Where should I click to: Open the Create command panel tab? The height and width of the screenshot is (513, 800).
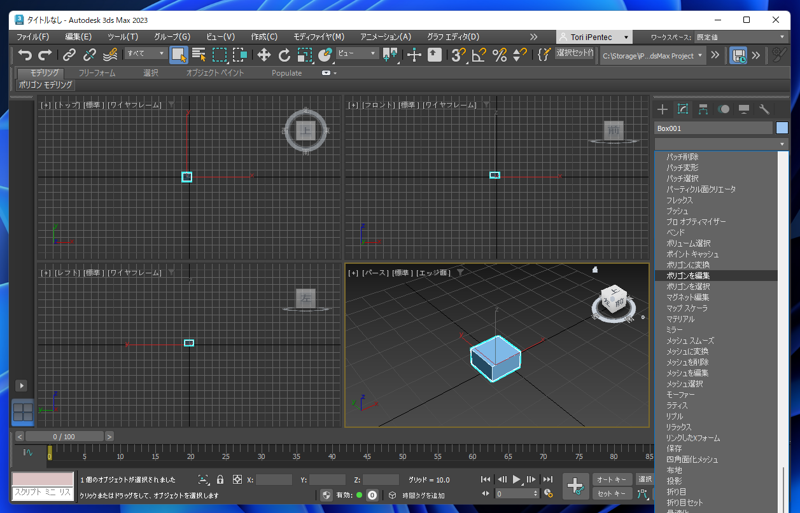(662, 109)
